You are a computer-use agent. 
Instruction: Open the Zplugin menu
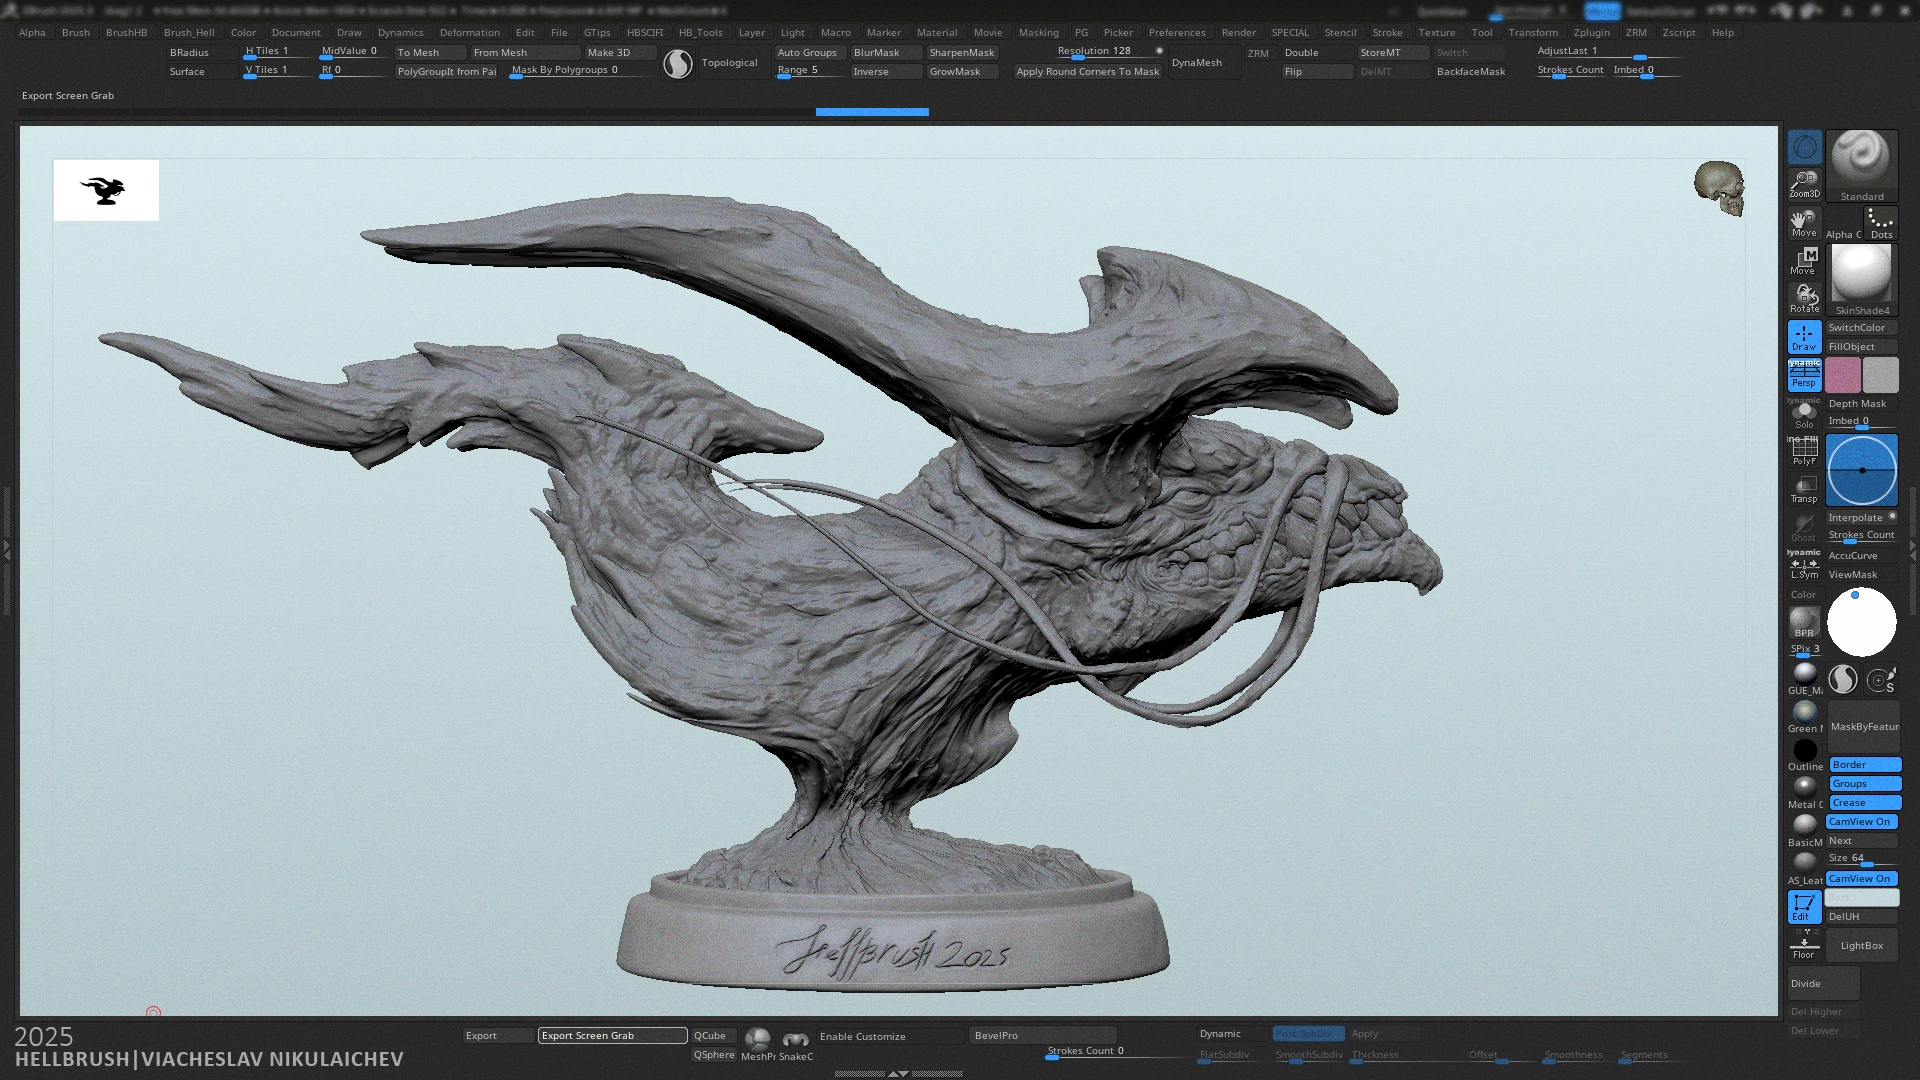click(x=1591, y=32)
